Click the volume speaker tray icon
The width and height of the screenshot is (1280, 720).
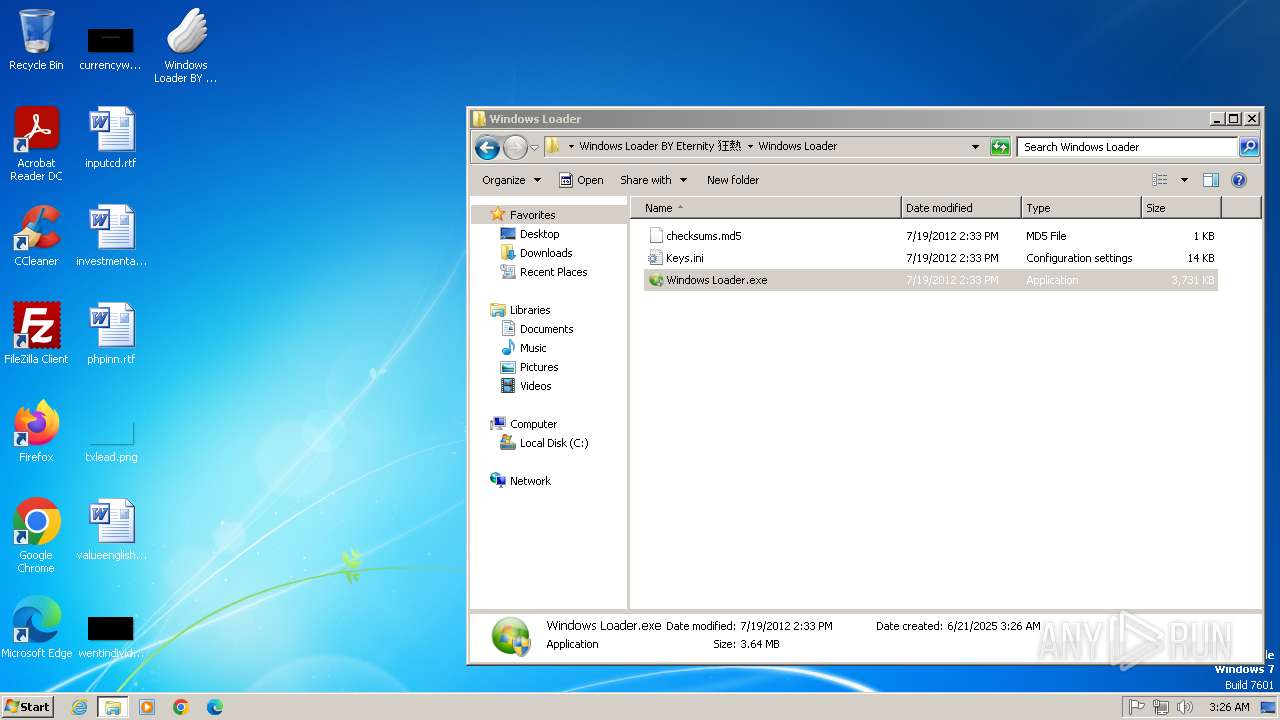point(1185,707)
